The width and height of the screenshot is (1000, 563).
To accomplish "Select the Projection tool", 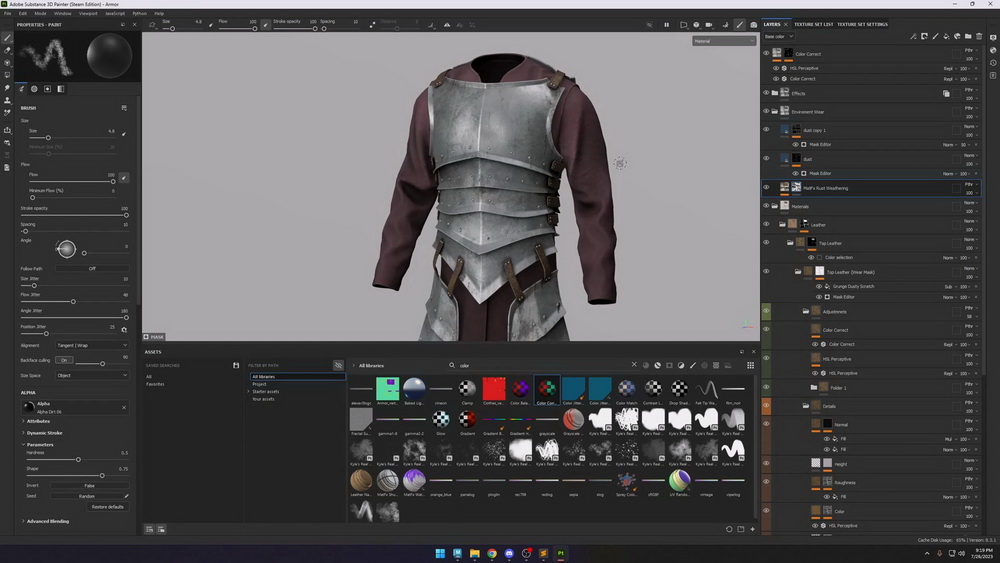I will coord(7,62).
